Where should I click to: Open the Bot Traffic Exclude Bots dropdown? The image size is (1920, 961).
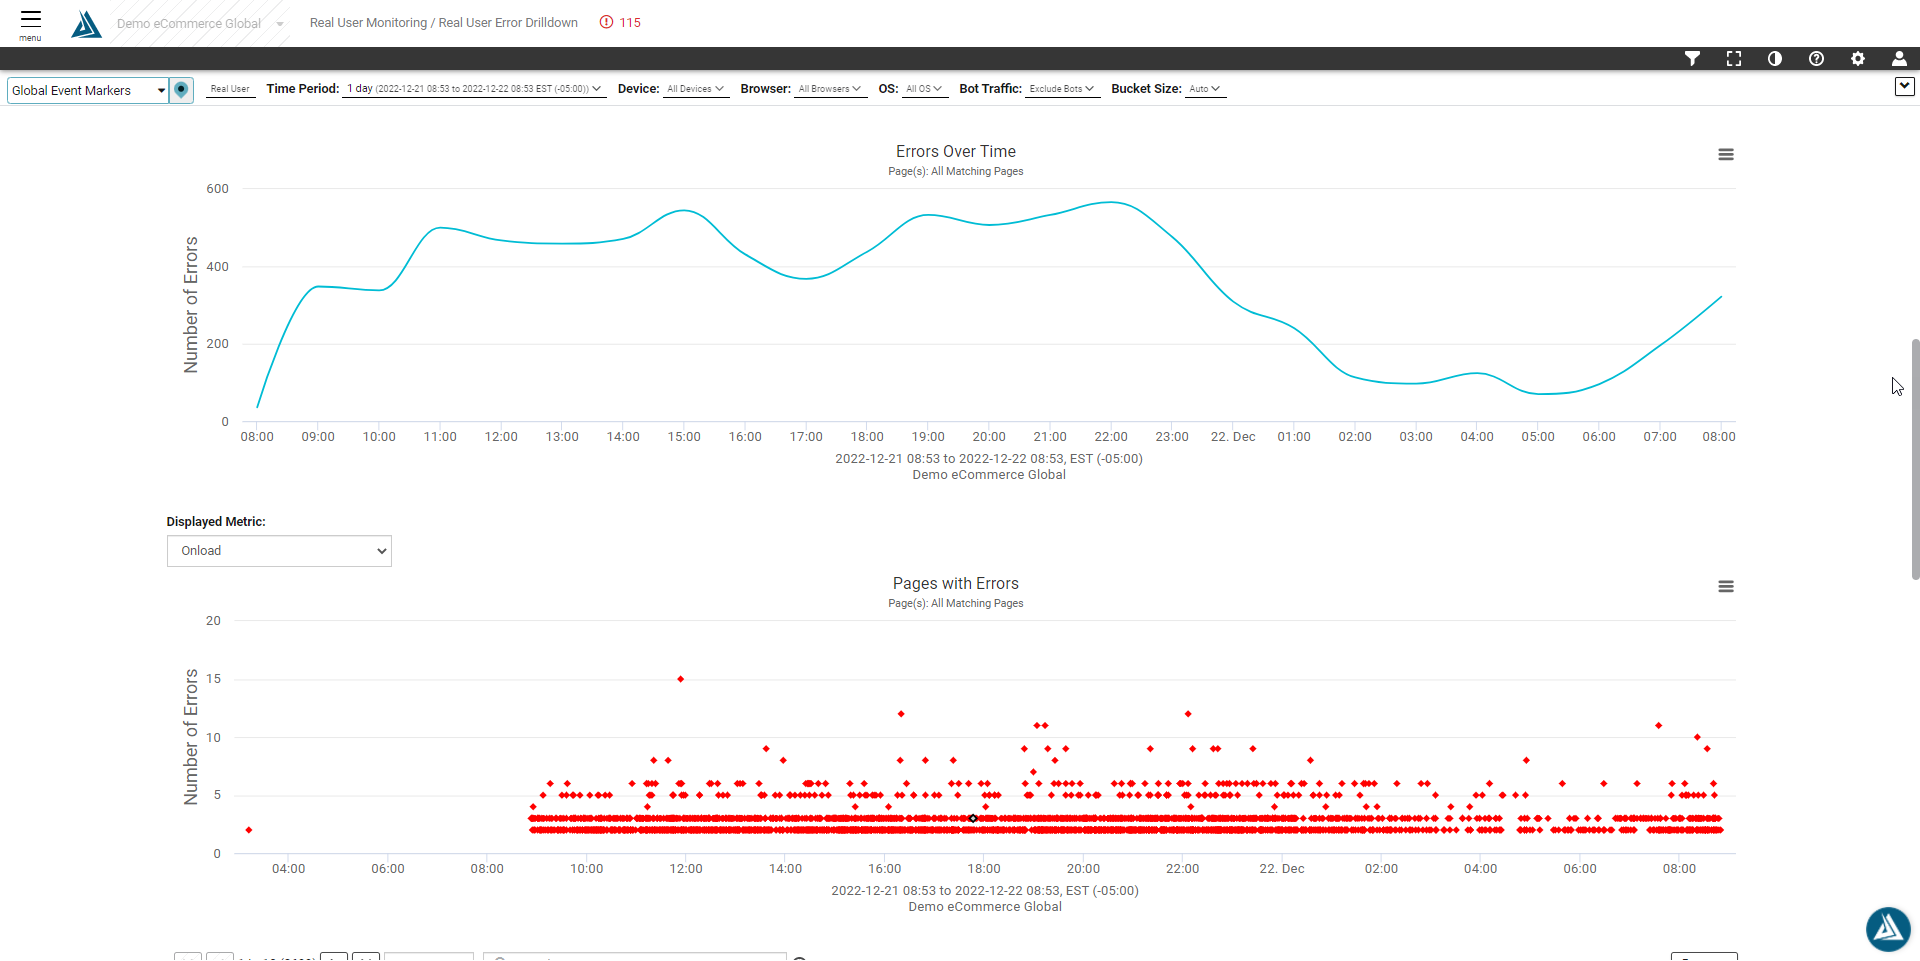point(1062,89)
